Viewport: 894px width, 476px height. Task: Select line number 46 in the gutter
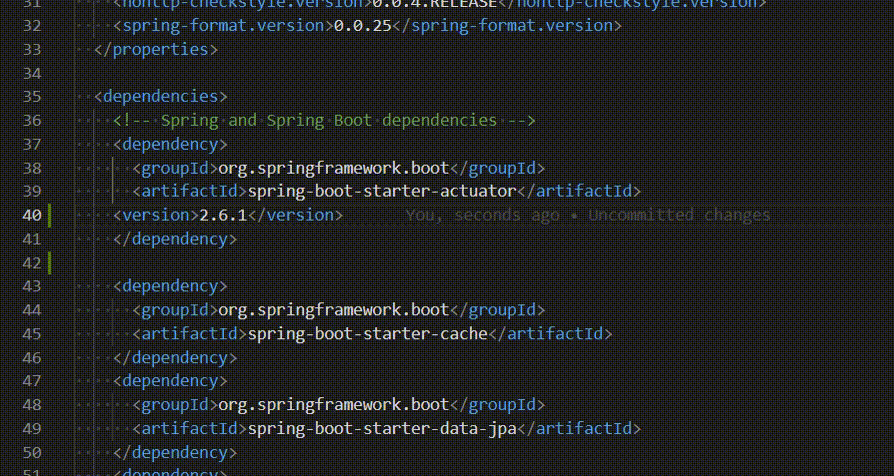coord(32,357)
